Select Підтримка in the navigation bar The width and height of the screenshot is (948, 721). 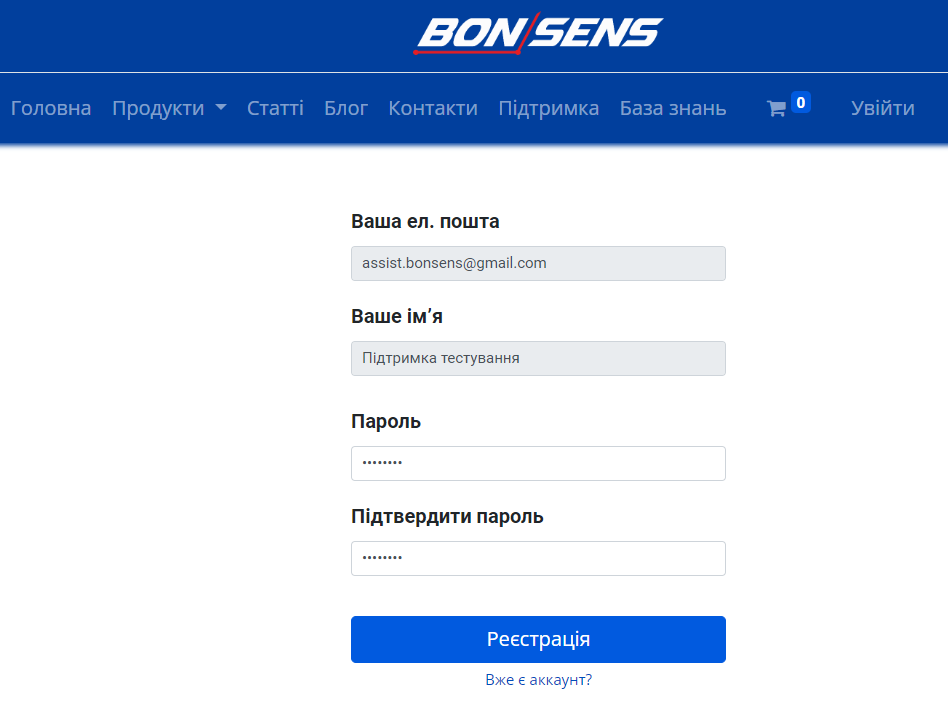click(549, 108)
